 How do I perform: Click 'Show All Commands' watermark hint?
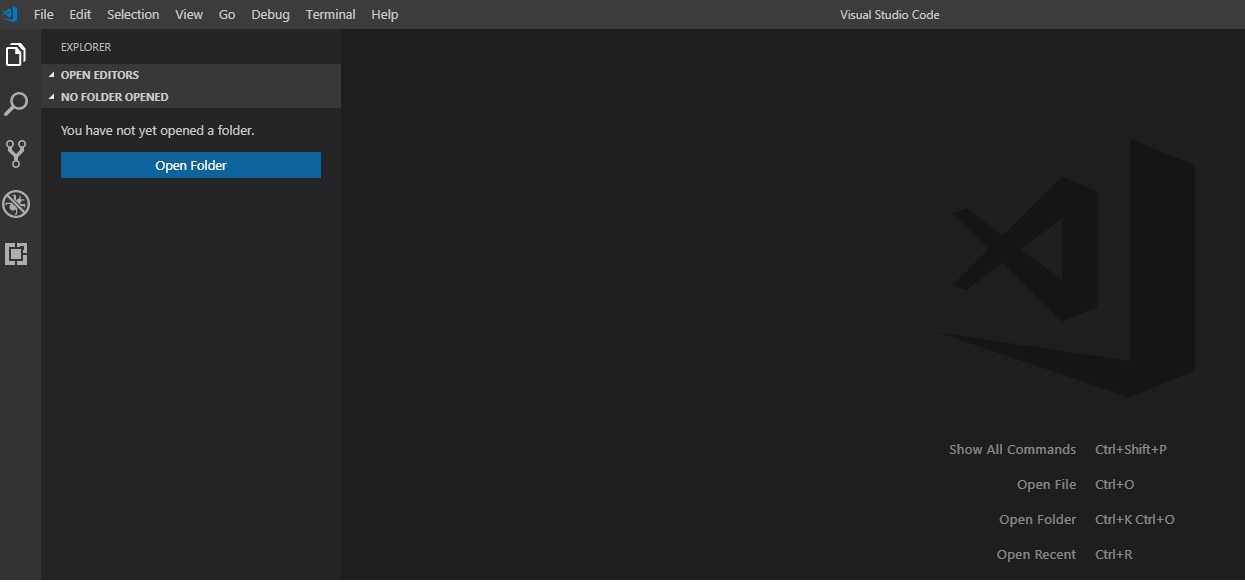pos(1012,450)
